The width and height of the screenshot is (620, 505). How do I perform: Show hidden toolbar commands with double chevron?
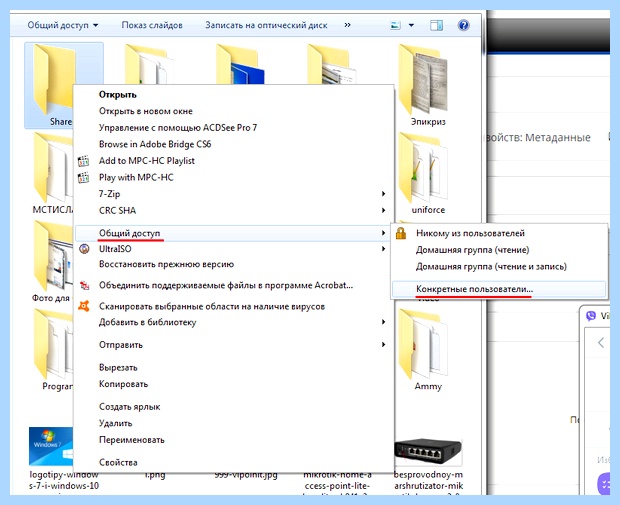point(347,25)
